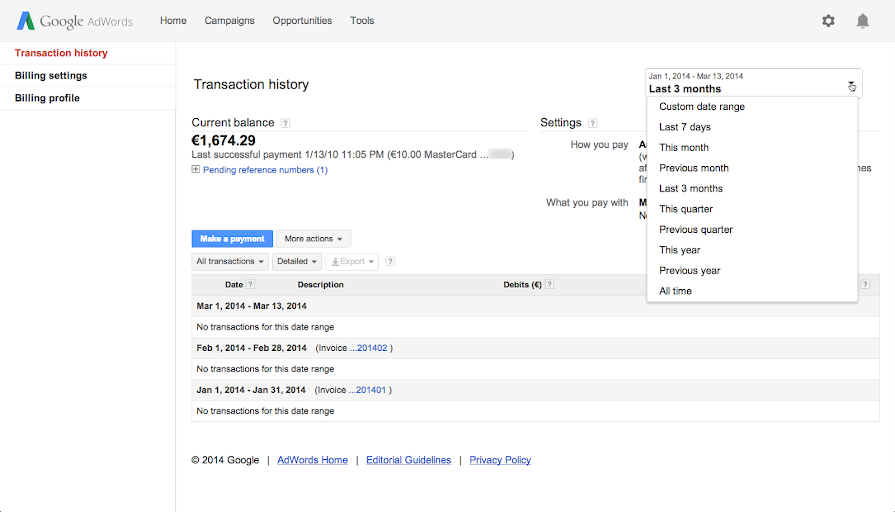Select All time from the date list
The image size is (895, 512).
point(675,291)
